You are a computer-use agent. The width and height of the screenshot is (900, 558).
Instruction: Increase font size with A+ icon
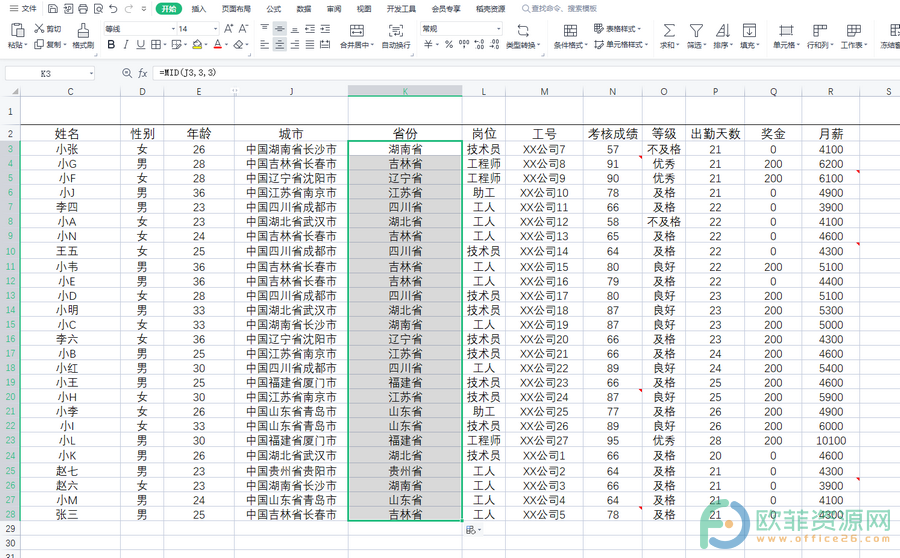click(228, 28)
